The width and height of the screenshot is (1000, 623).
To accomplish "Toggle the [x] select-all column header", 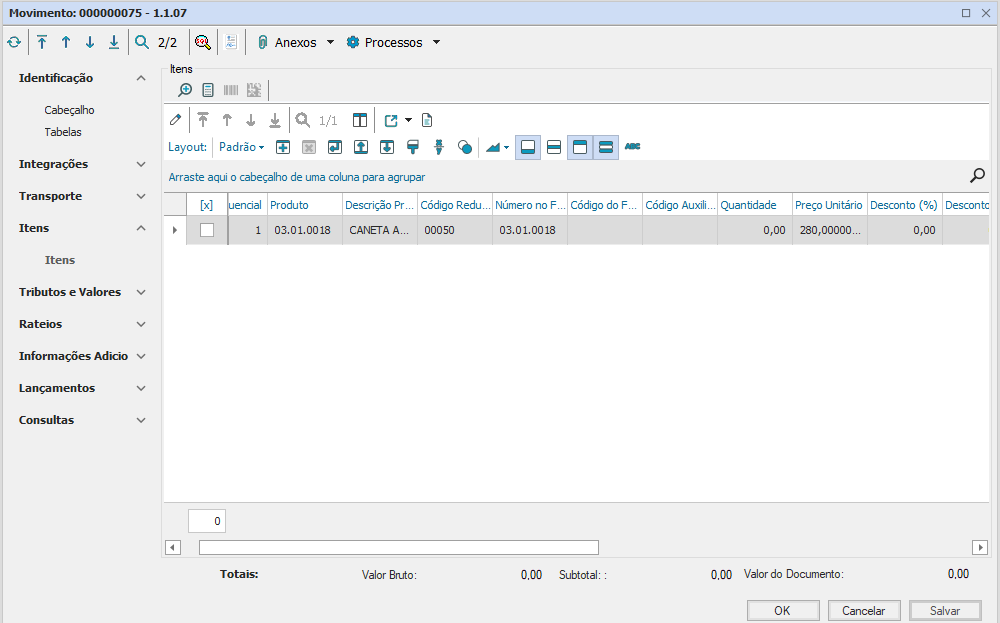I will [x=207, y=205].
